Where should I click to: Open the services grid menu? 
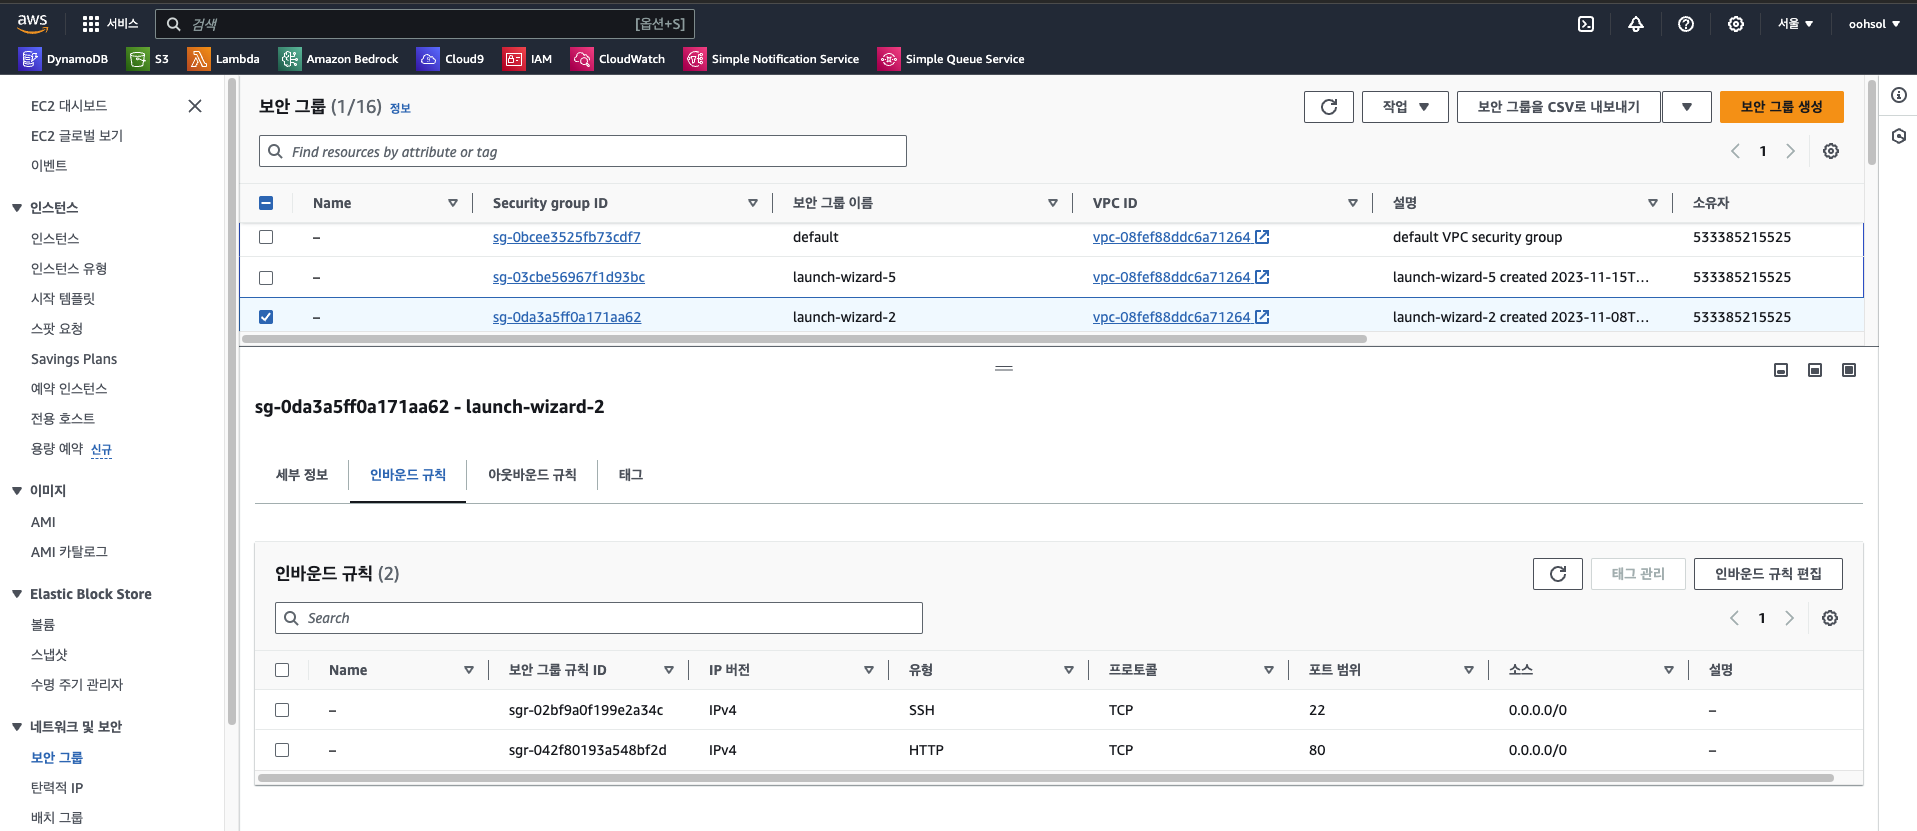(x=91, y=24)
